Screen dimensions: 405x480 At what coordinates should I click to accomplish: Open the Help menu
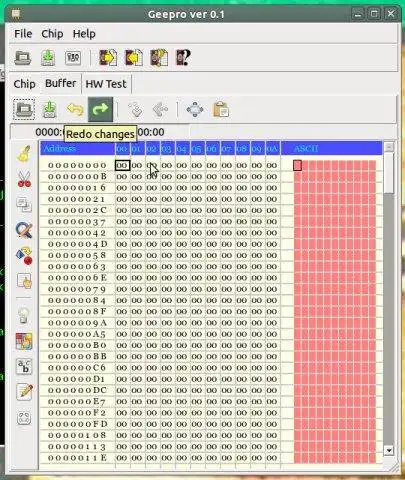pos(84,34)
